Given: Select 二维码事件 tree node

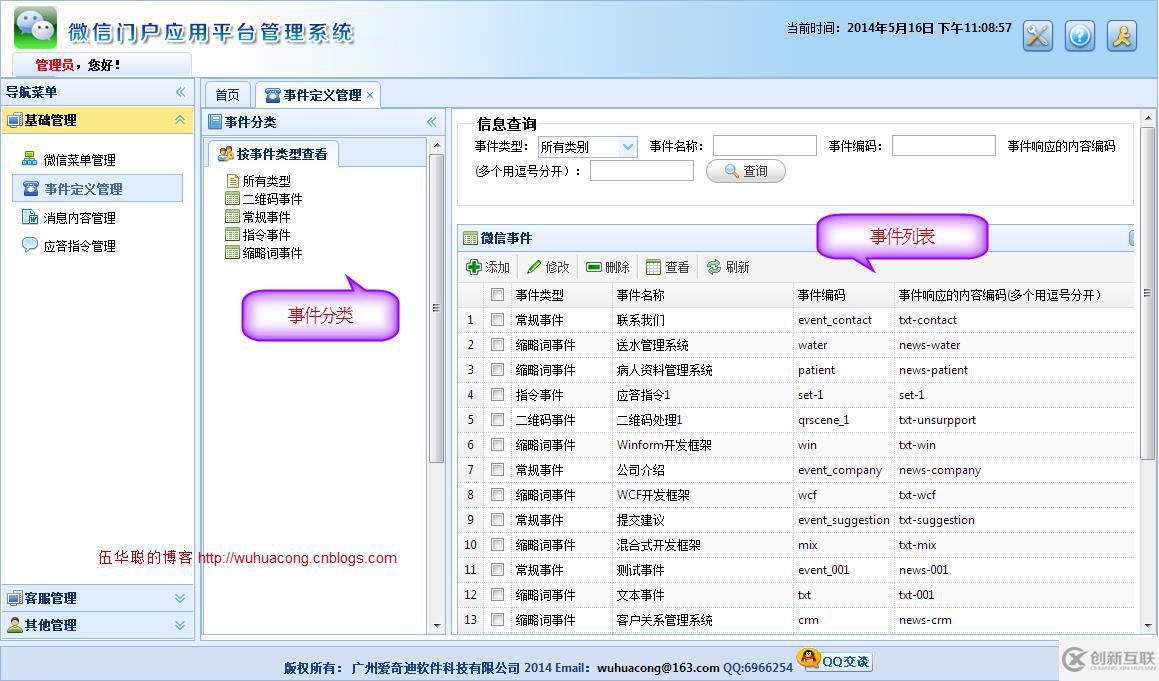Looking at the screenshot, I should [264, 199].
